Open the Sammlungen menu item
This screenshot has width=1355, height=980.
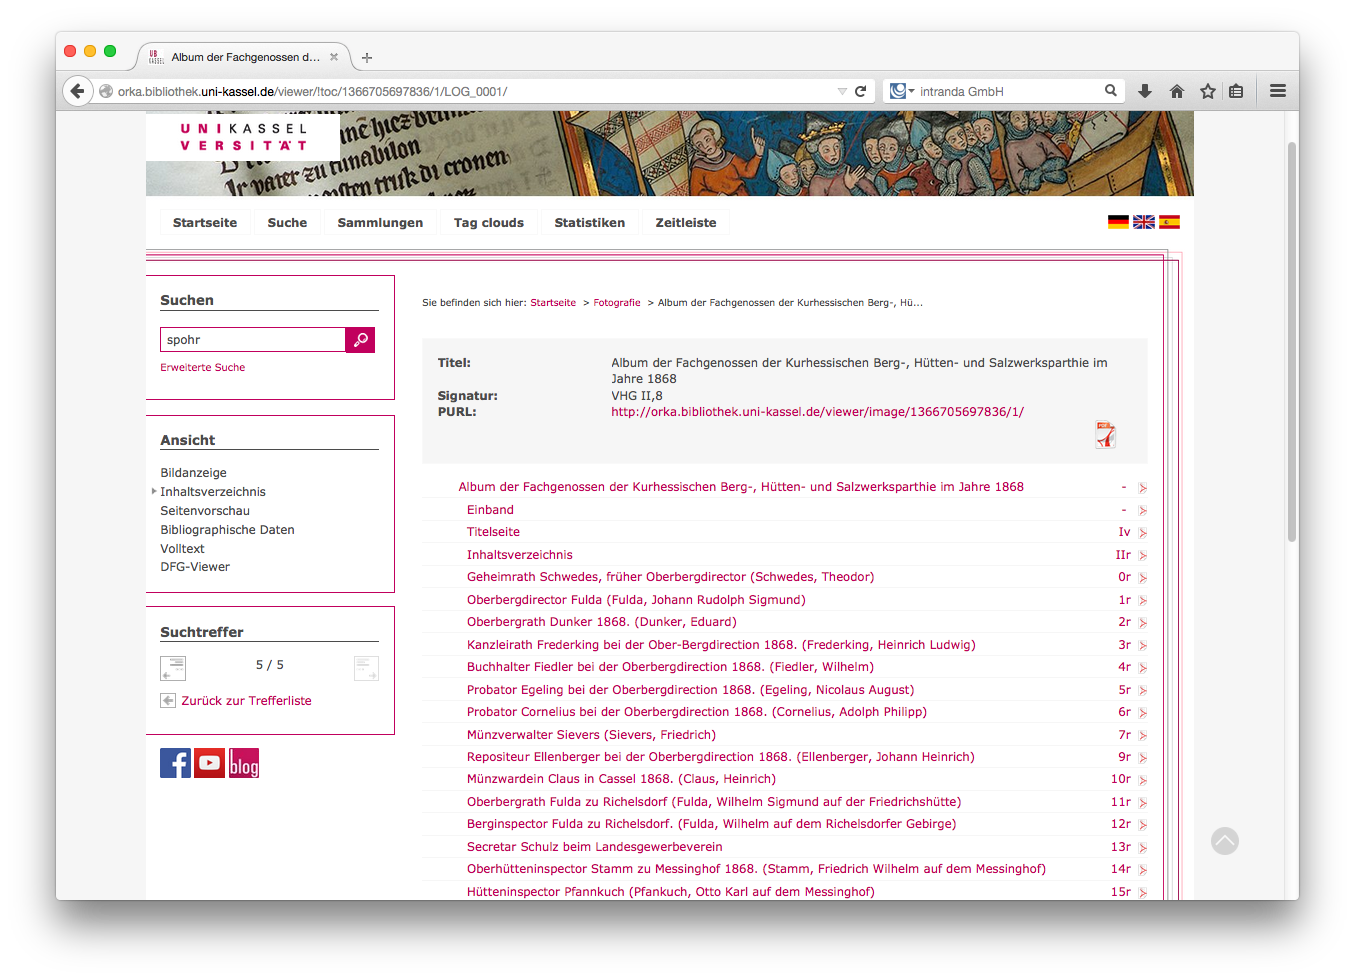point(380,223)
